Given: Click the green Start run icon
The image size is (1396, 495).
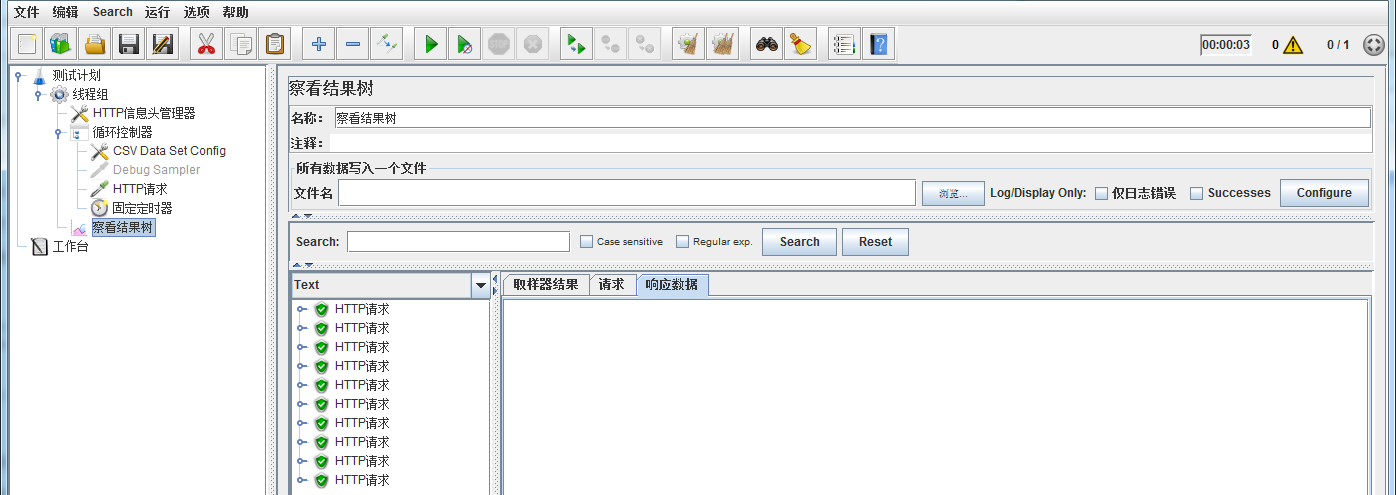Looking at the screenshot, I should (x=431, y=44).
